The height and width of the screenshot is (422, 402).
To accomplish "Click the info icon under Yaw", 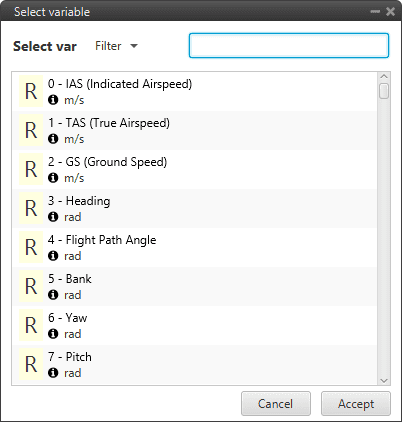I will (53, 334).
